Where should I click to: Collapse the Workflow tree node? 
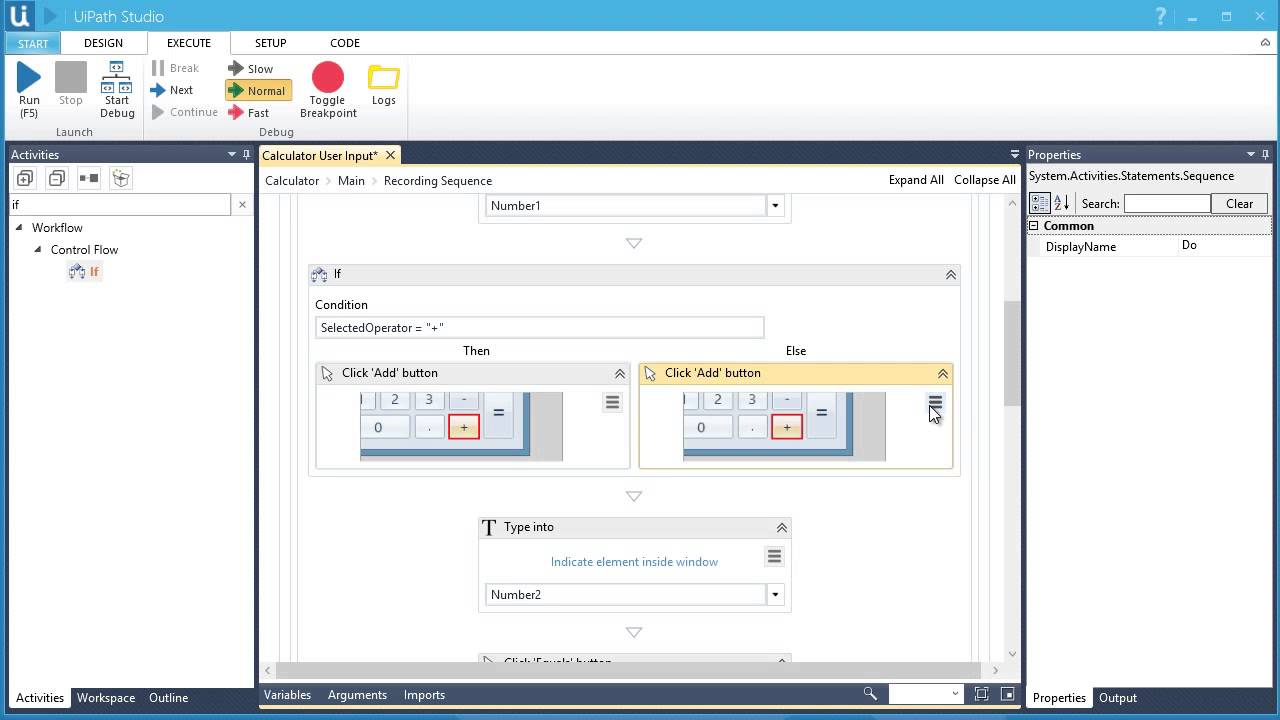[19, 228]
